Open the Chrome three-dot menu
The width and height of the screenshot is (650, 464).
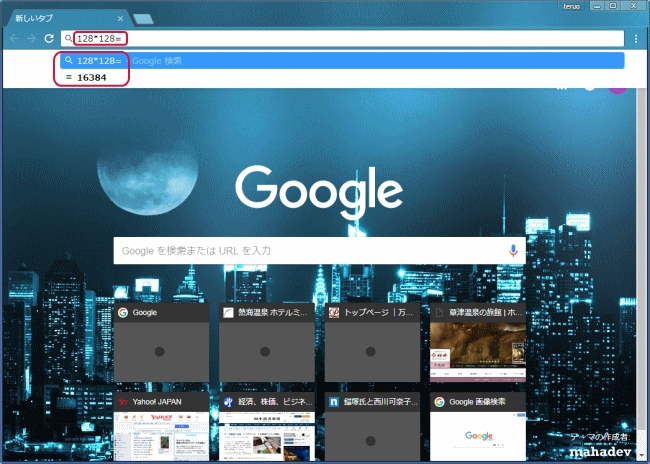pyautogui.click(x=635, y=39)
